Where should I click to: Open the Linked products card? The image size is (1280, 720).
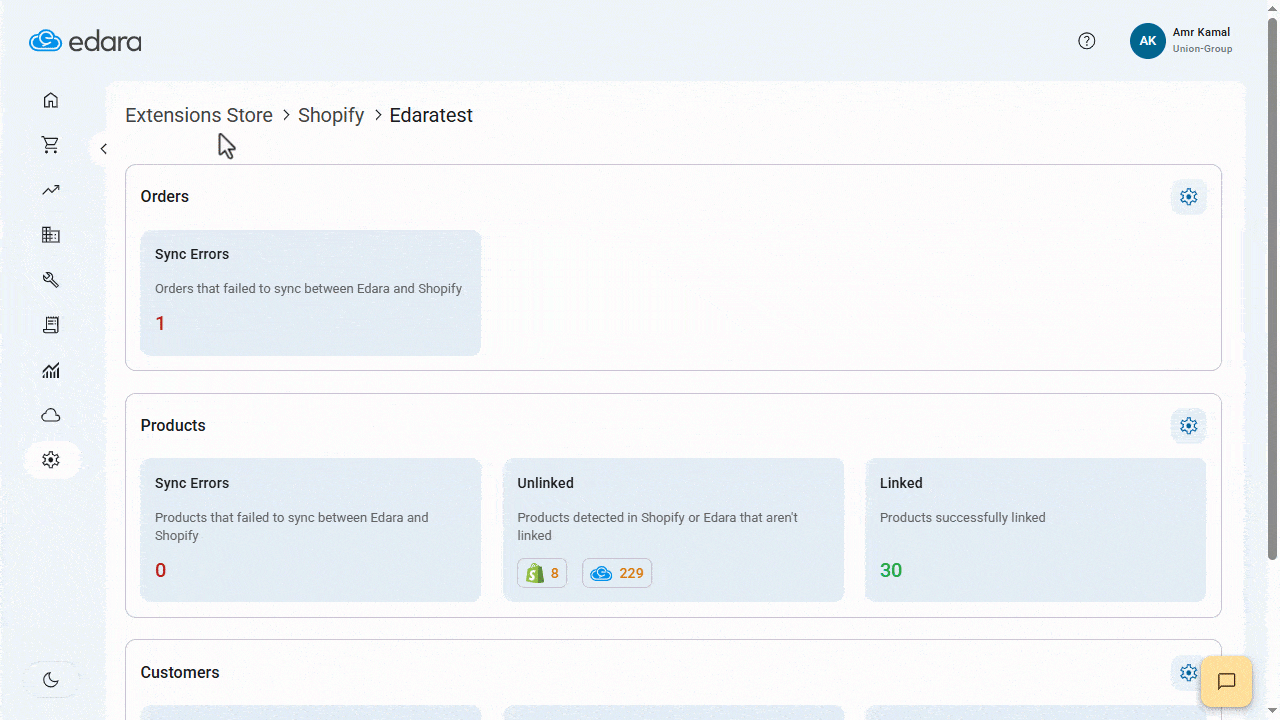(1035, 530)
